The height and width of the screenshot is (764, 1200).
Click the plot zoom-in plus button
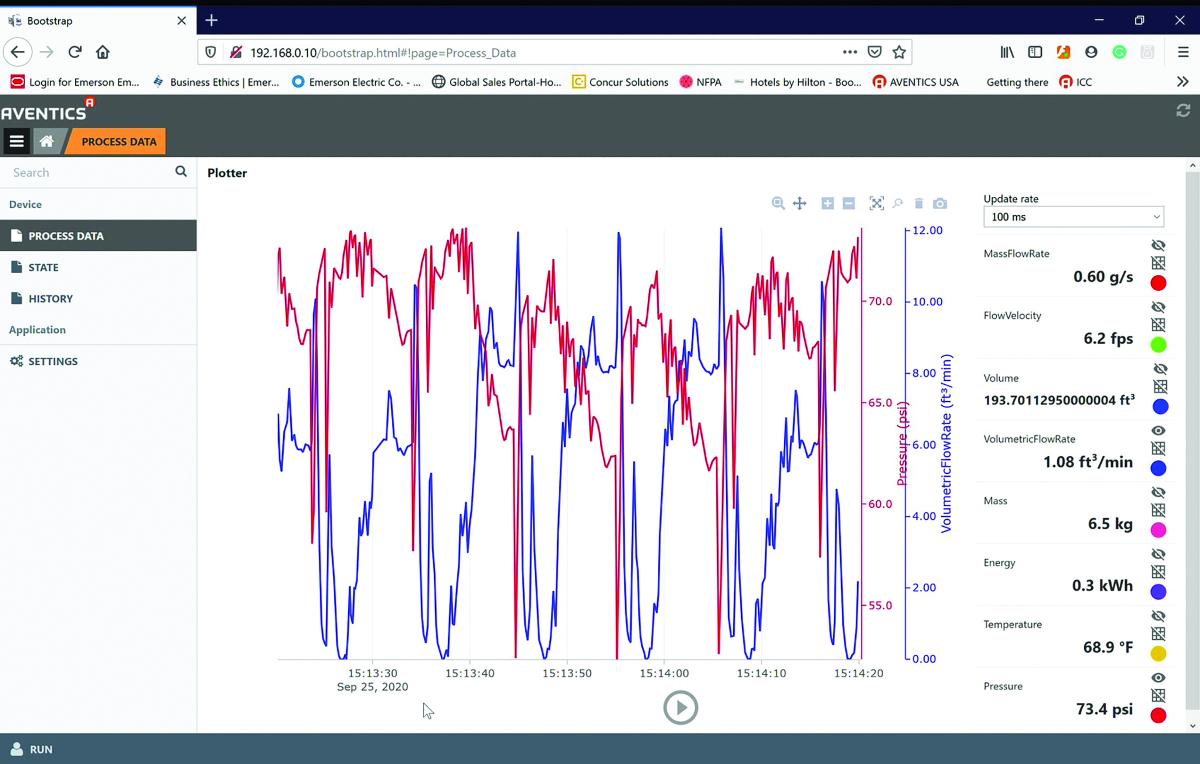[x=827, y=203]
